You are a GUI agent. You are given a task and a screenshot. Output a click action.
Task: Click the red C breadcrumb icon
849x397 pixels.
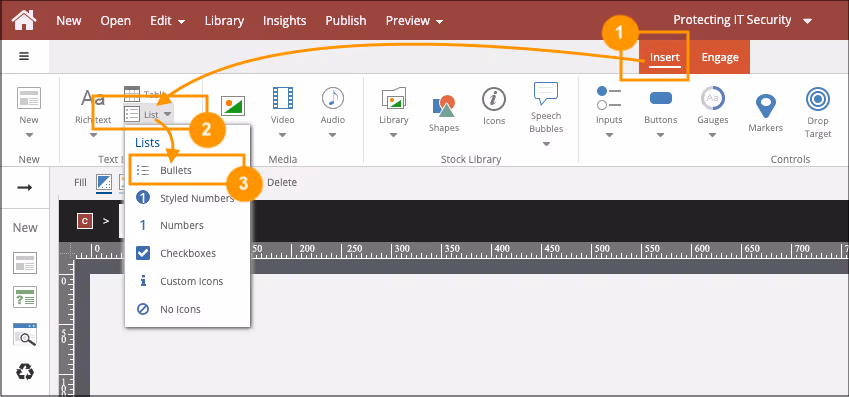[x=84, y=221]
